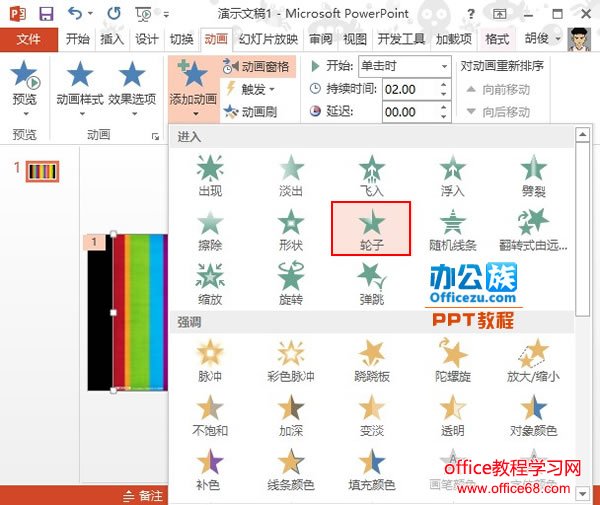Open the 视图 view tab
The image size is (600, 505).
tap(355, 39)
